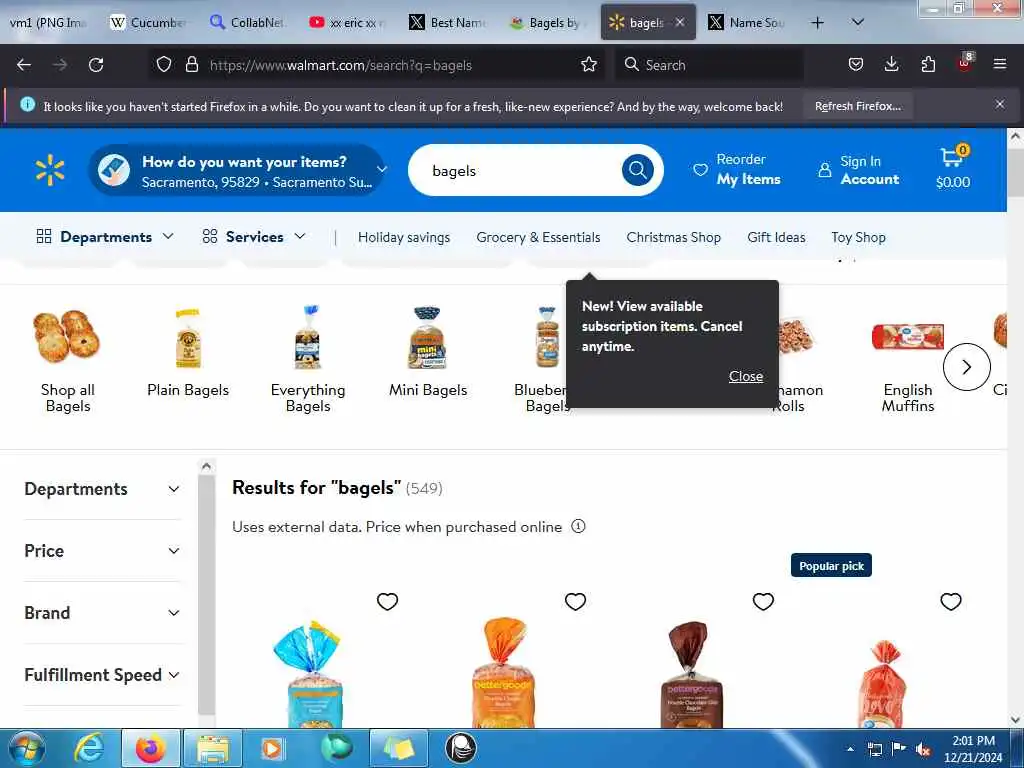Select Plain Bagels category
The height and width of the screenshot is (768, 1024).
[188, 353]
